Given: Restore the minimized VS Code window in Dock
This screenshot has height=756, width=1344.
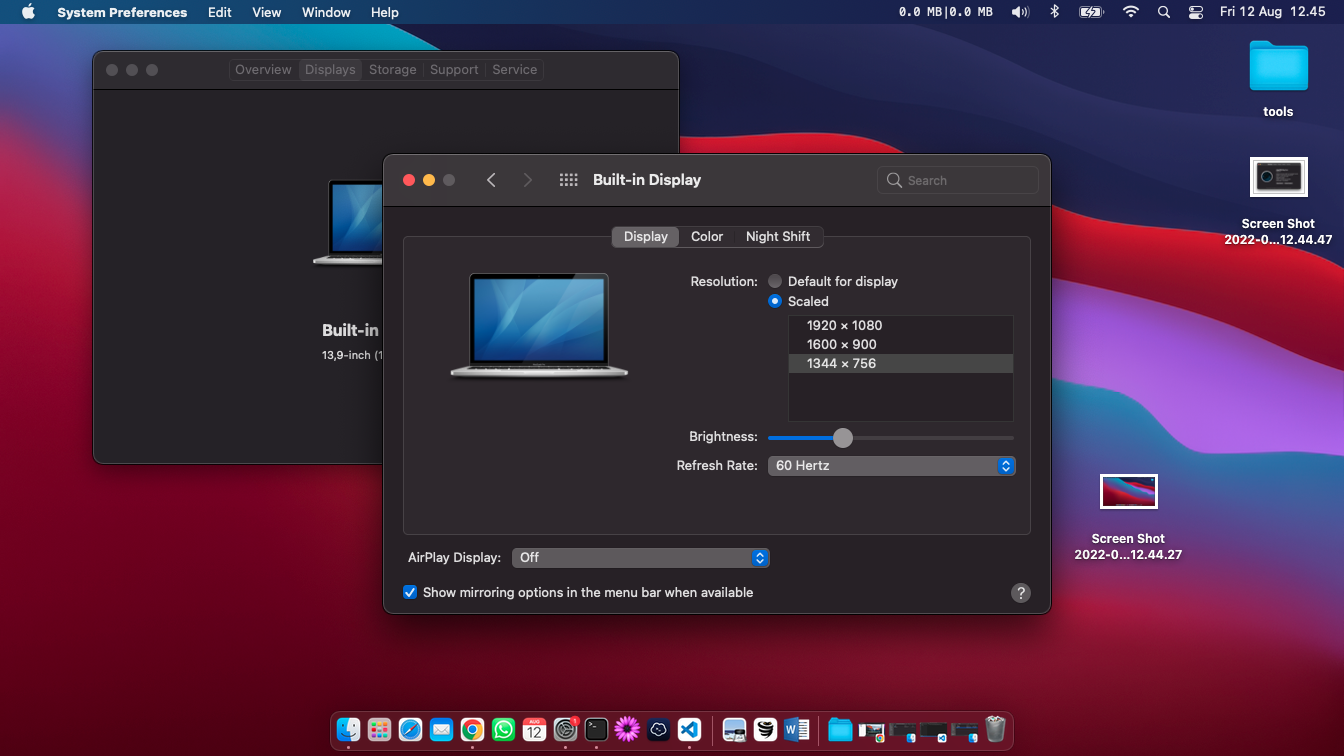Looking at the screenshot, I should click(x=933, y=731).
